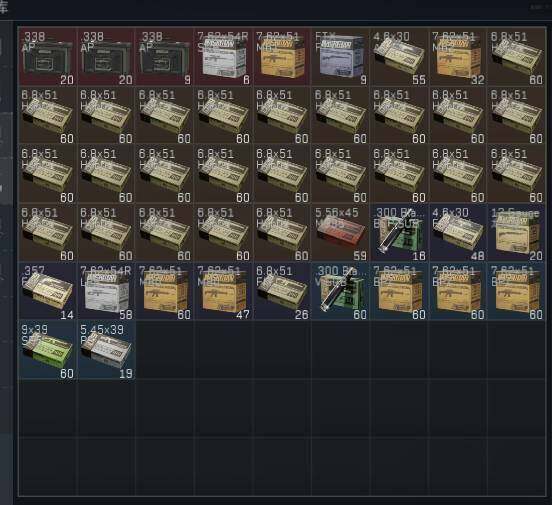This screenshot has height=505, width=552.
Task: Select the 7.62x54R box with 58 rounds
Action: (x=106, y=292)
